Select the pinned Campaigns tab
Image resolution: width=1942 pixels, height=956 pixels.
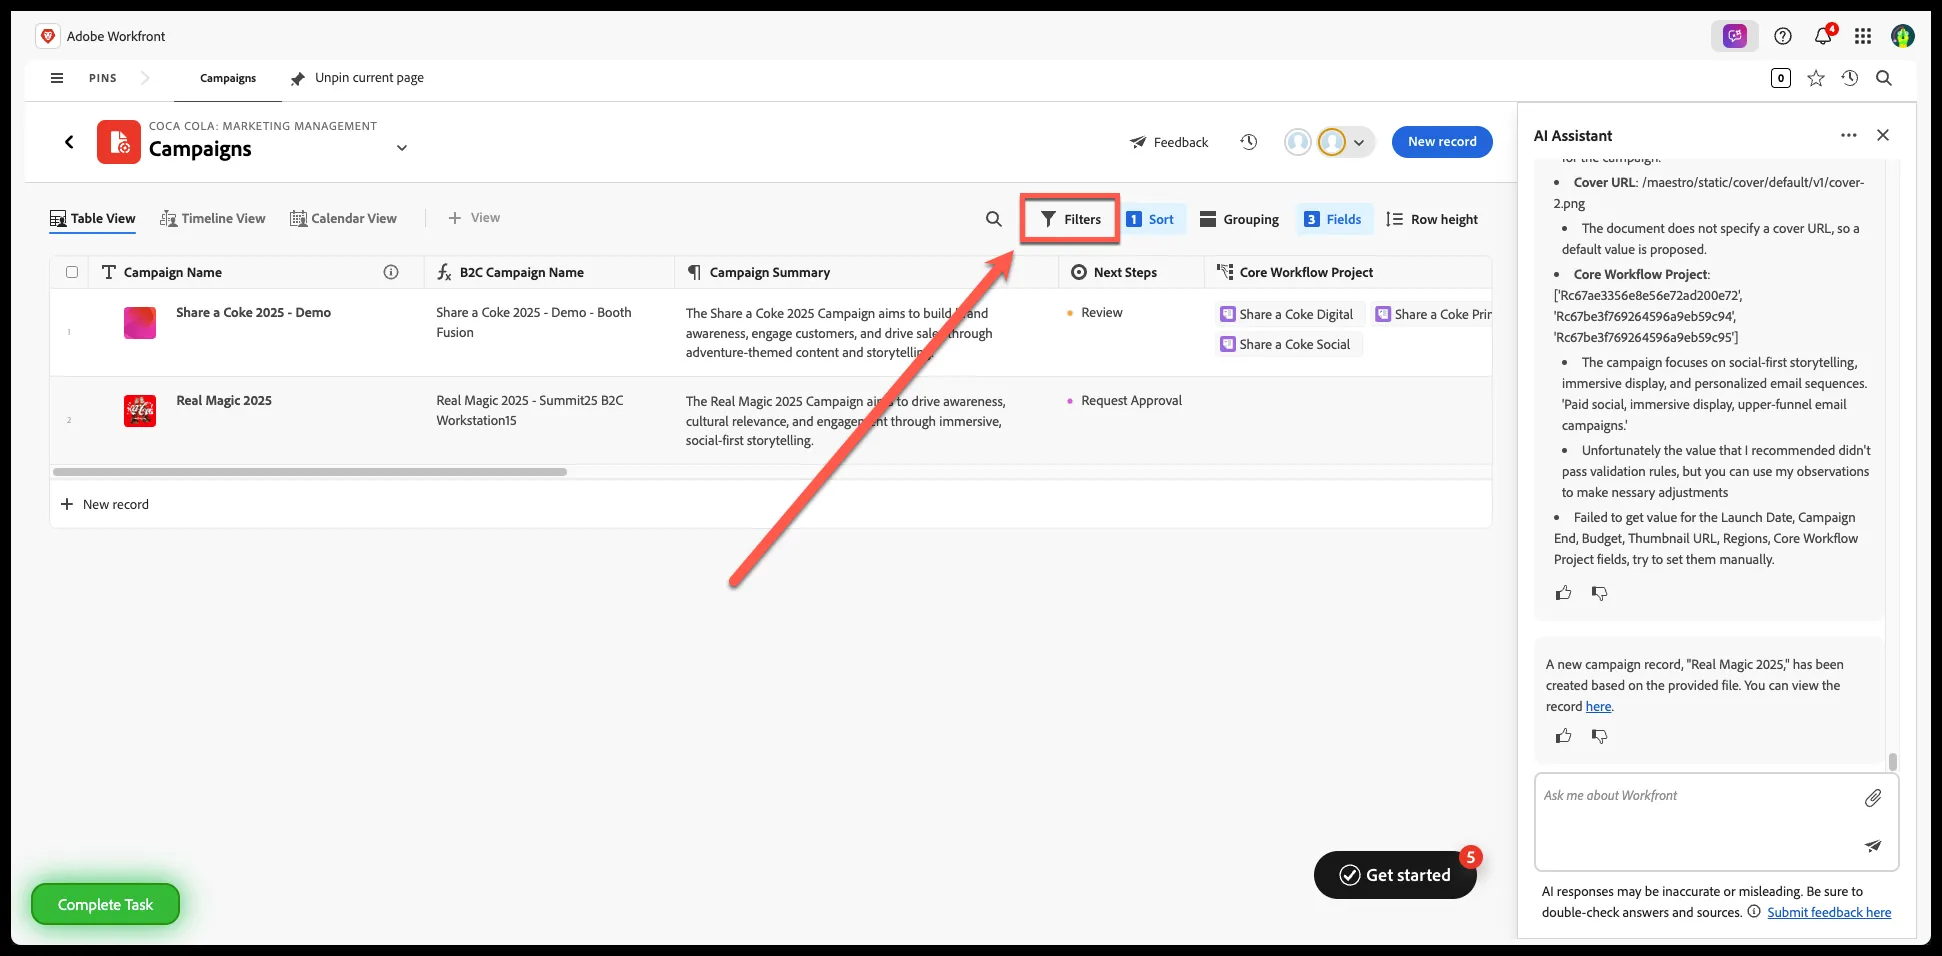[228, 78]
